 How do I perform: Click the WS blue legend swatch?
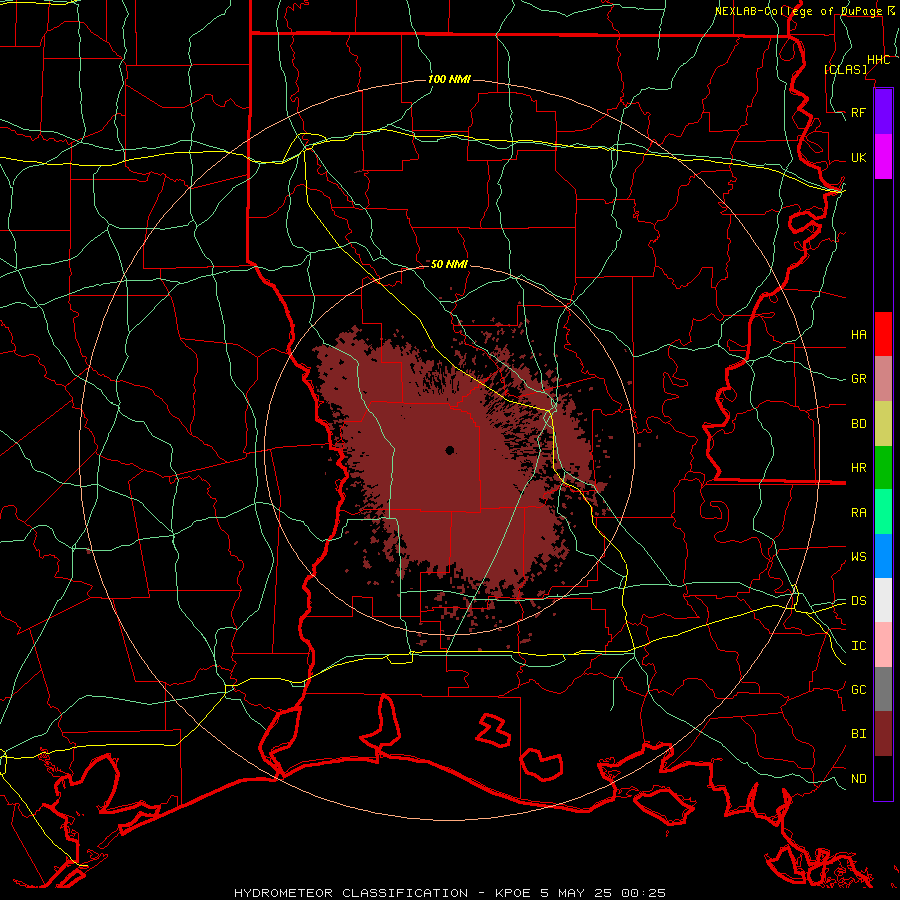(883, 556)
